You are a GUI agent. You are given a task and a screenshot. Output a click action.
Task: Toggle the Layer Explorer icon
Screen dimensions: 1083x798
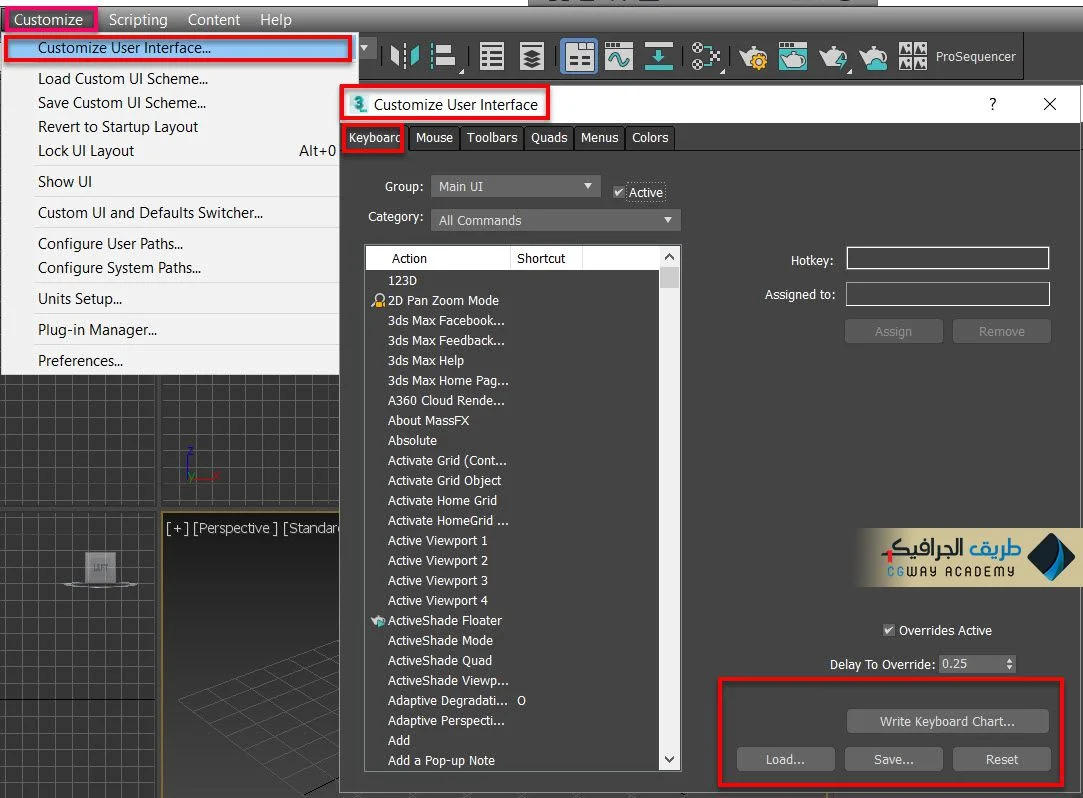532,57
